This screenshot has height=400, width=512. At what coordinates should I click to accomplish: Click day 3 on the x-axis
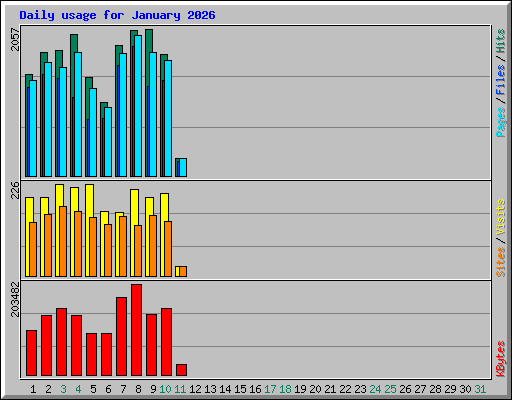coord(63,389)
